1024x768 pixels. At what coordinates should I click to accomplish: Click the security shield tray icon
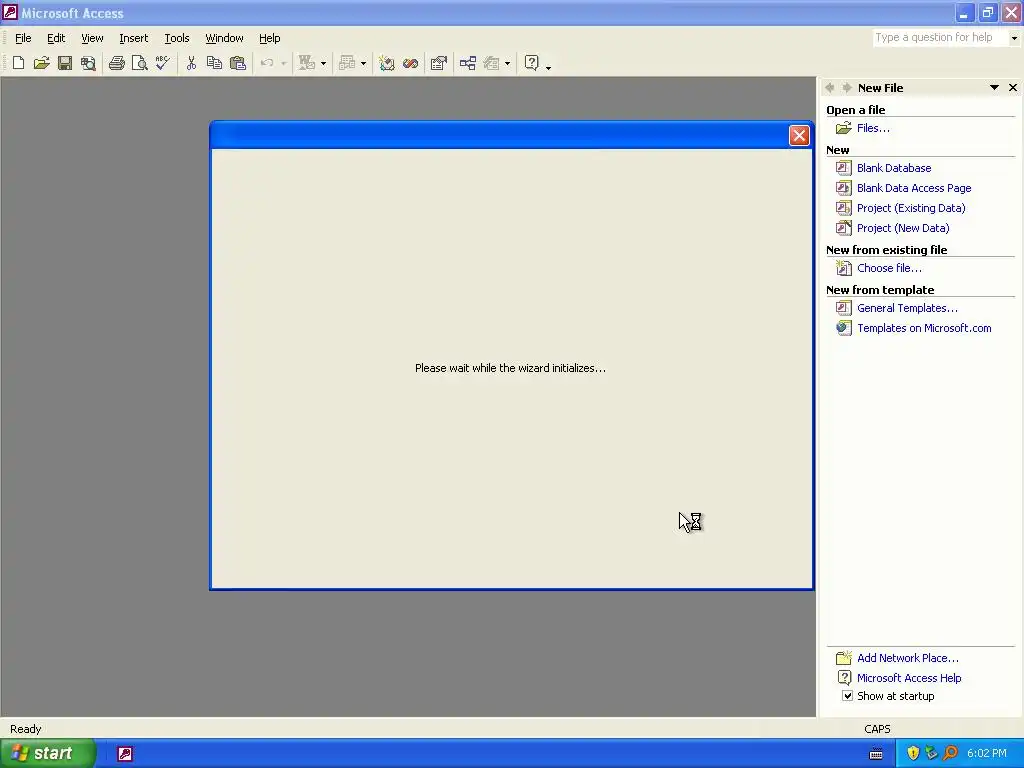coord(913,753)
